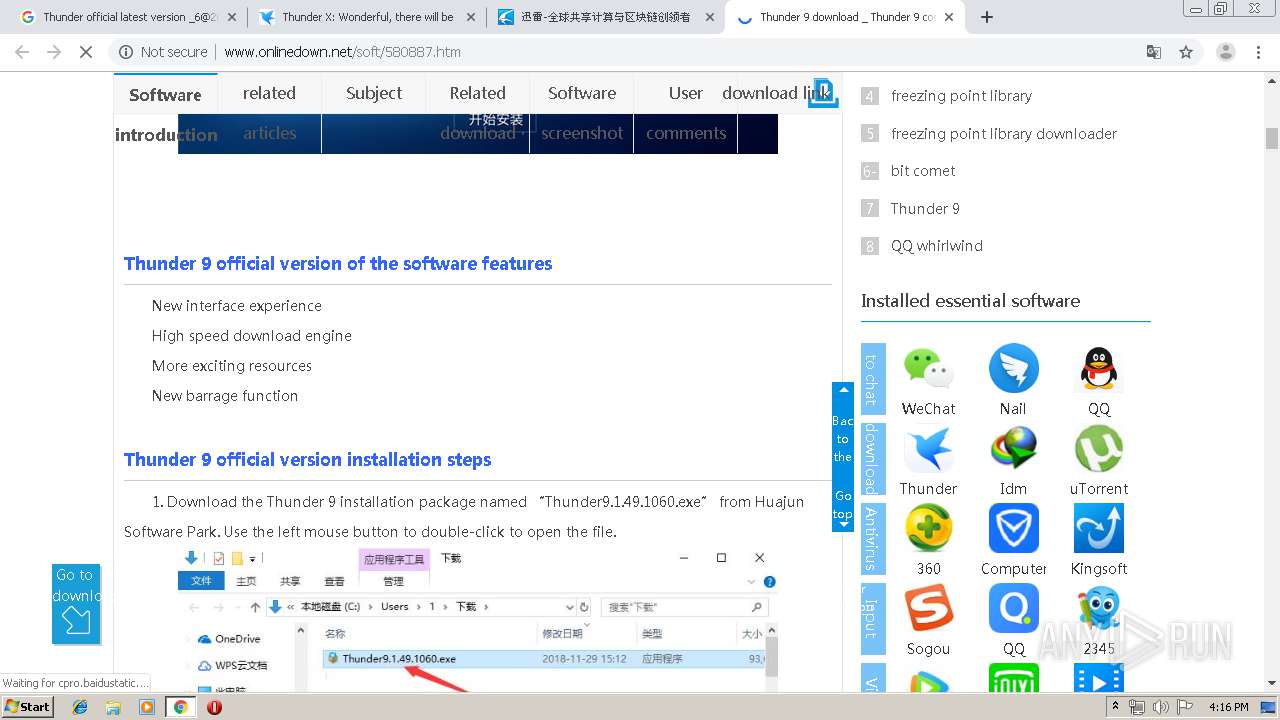Screen dimensions: 1280x720
Task: Open the QQ penguin icon
Action: click(1098, 368)
